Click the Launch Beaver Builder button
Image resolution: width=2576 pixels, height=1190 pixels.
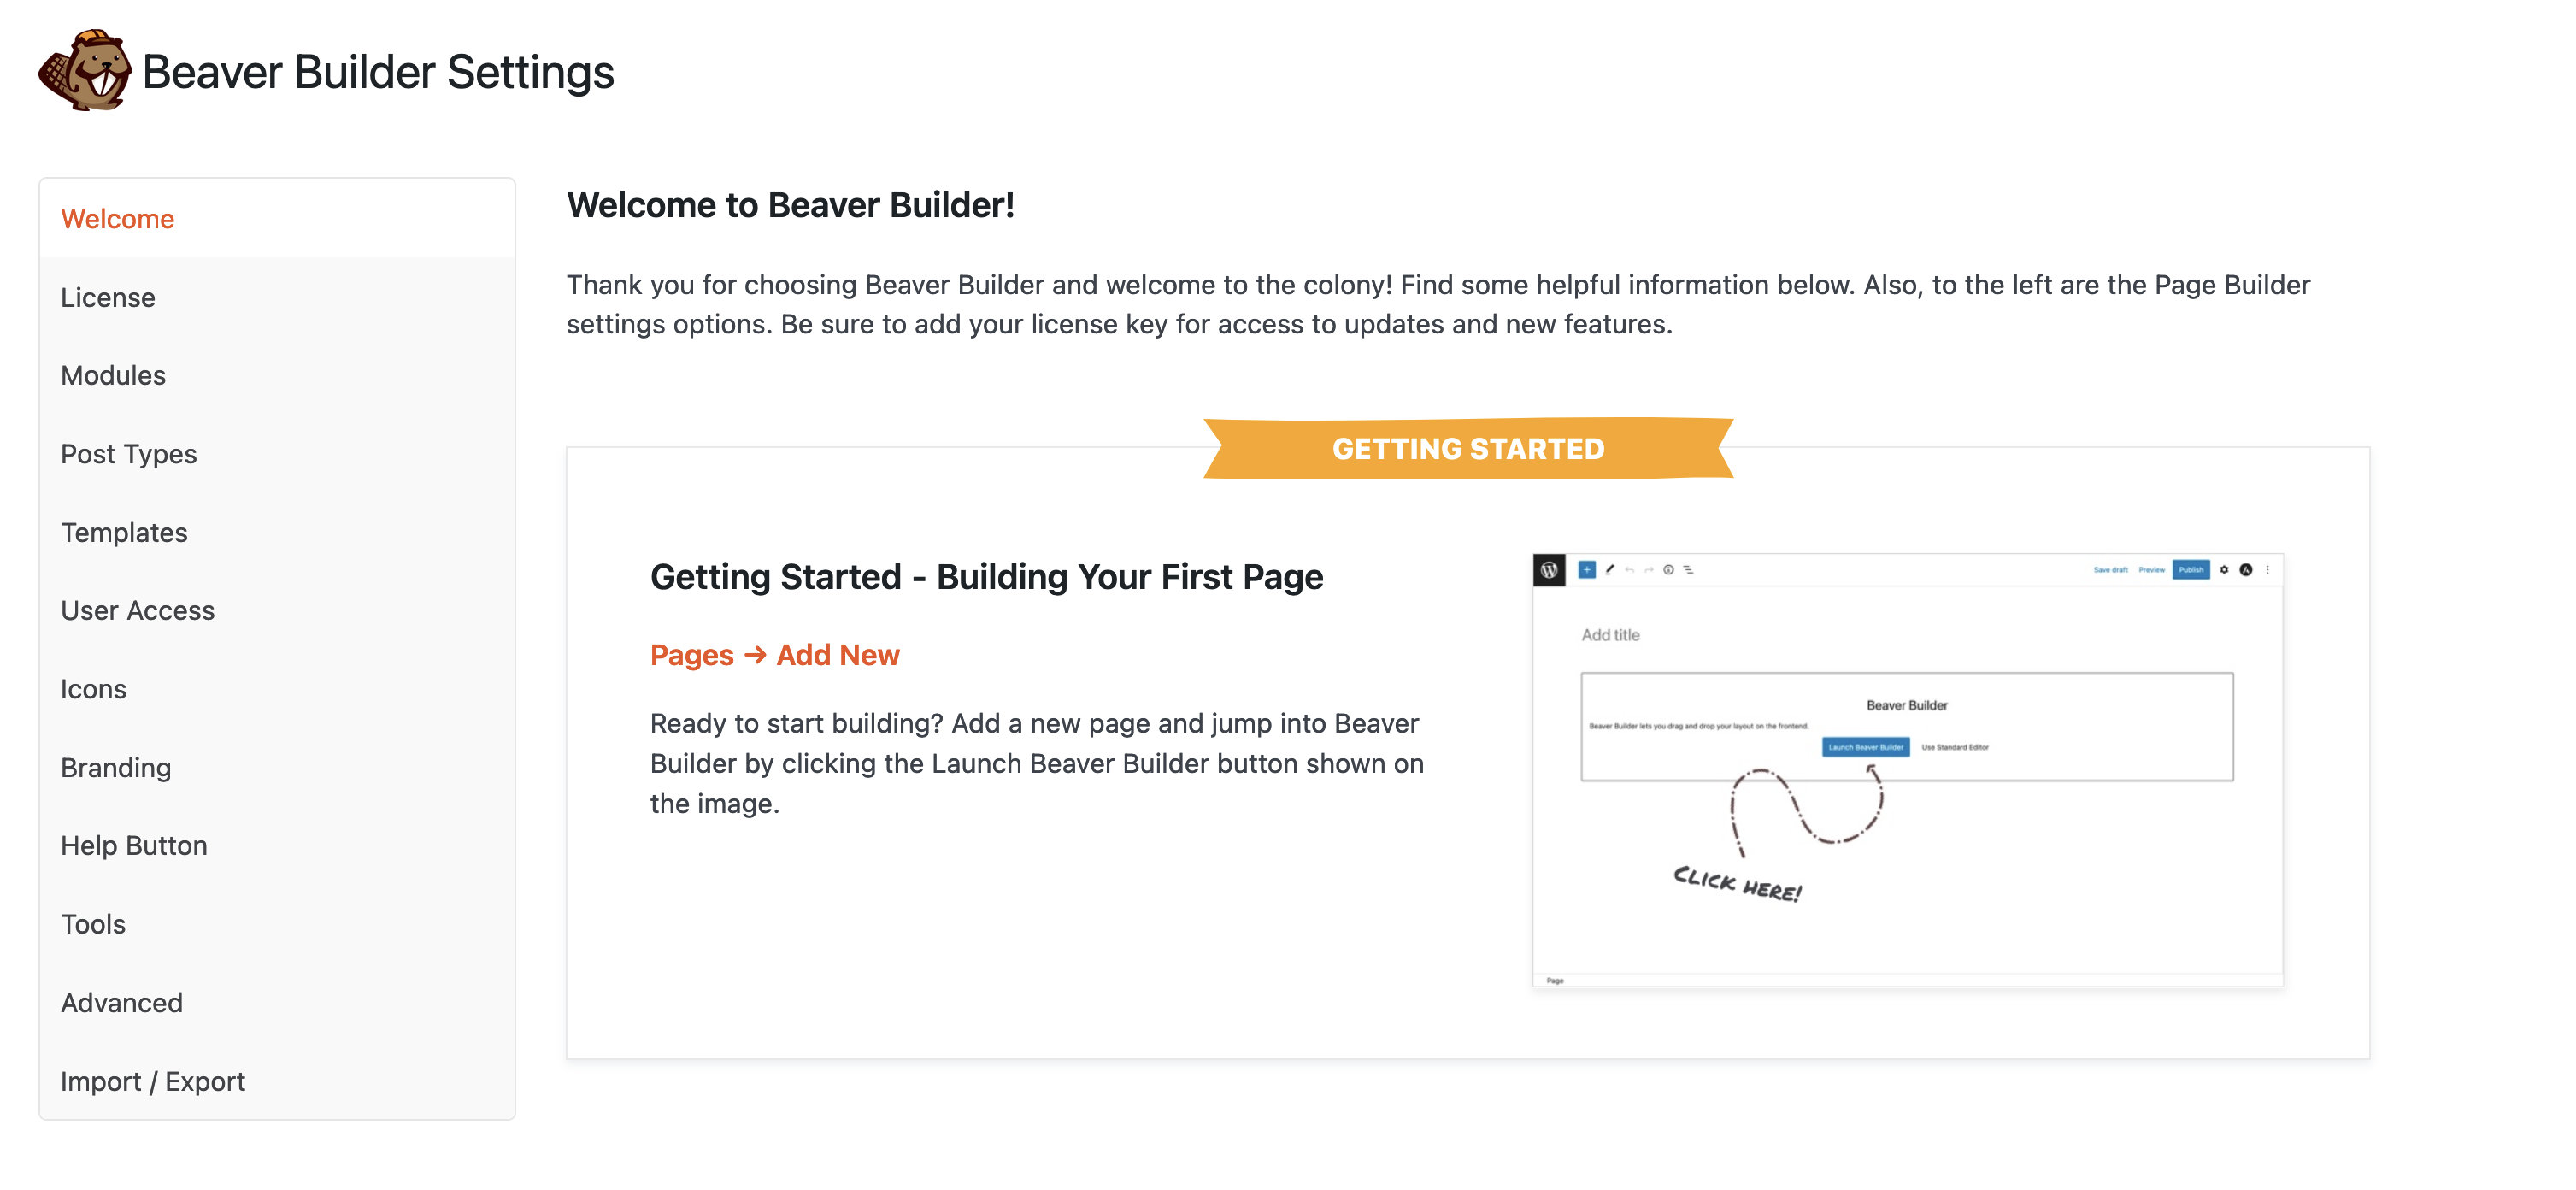(1866, 747)
